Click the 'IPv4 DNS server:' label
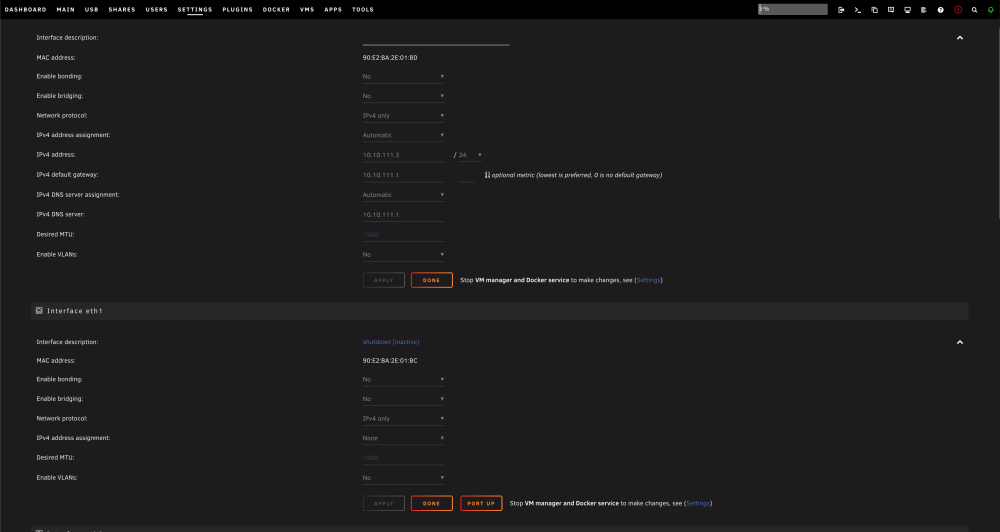1000x532 pixels. click(61, 214)
